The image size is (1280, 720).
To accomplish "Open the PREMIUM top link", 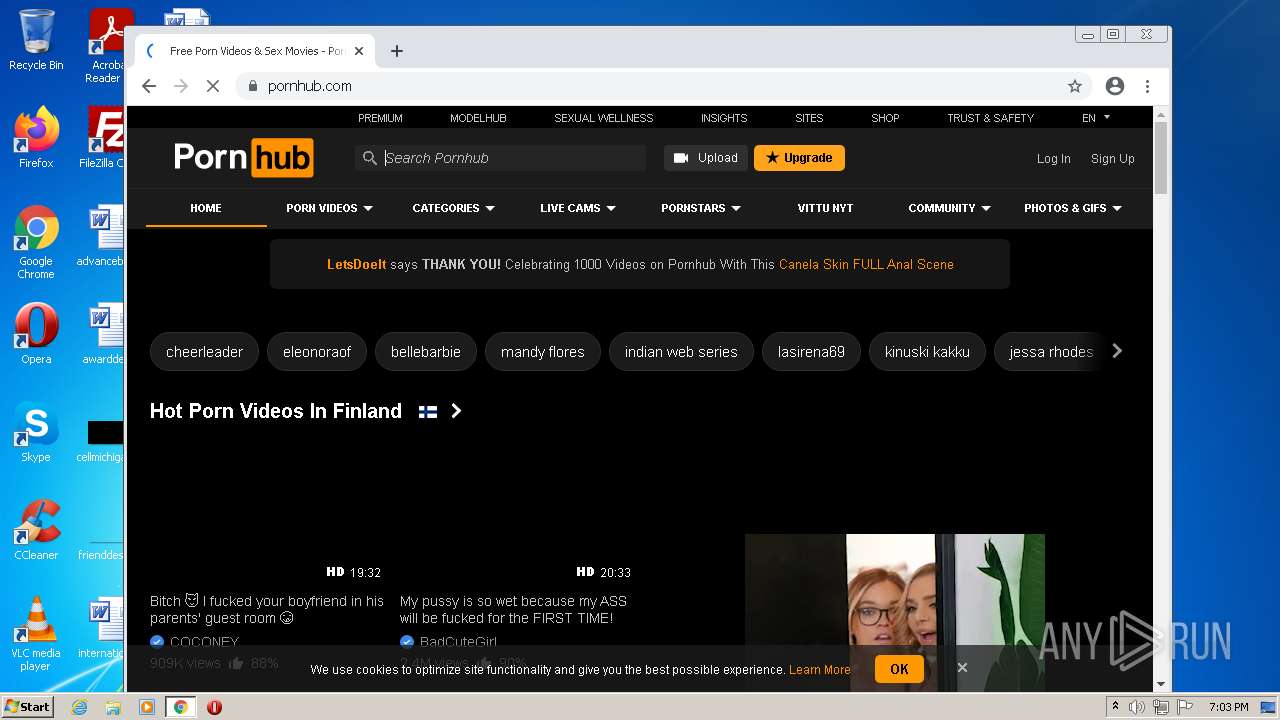I will pos(380,118).
